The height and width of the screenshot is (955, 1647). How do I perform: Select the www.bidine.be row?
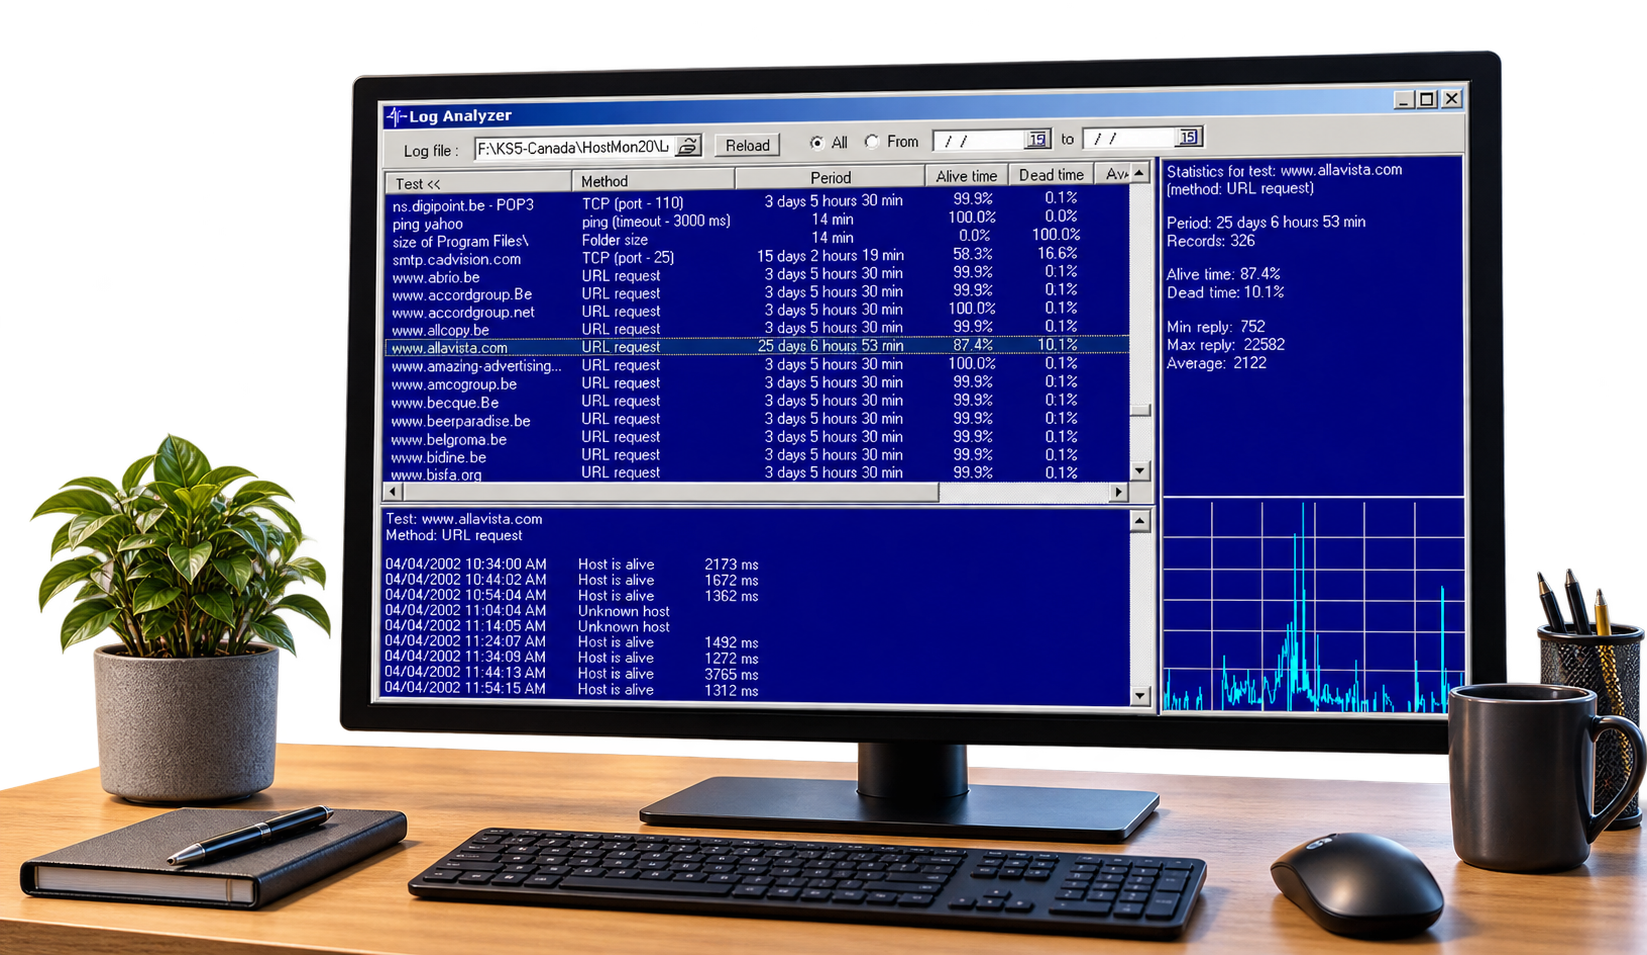[x=757, y=455]
